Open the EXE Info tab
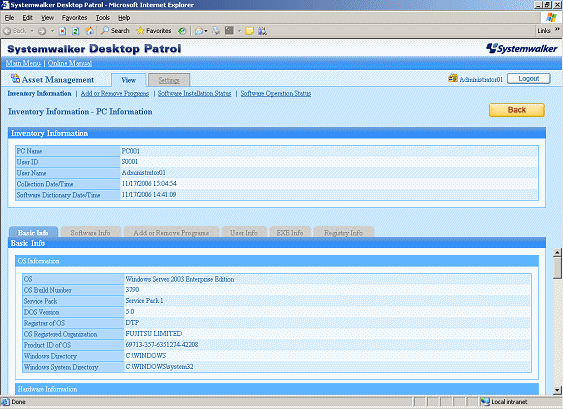The width and height of the screenshot is (563, 409). [290, 232]
